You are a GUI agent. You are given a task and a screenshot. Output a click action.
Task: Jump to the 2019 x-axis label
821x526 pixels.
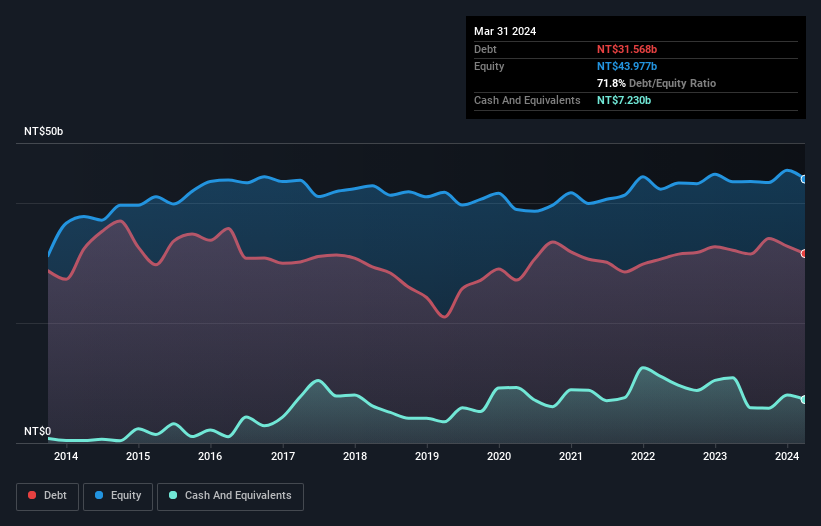pos(427,457)
